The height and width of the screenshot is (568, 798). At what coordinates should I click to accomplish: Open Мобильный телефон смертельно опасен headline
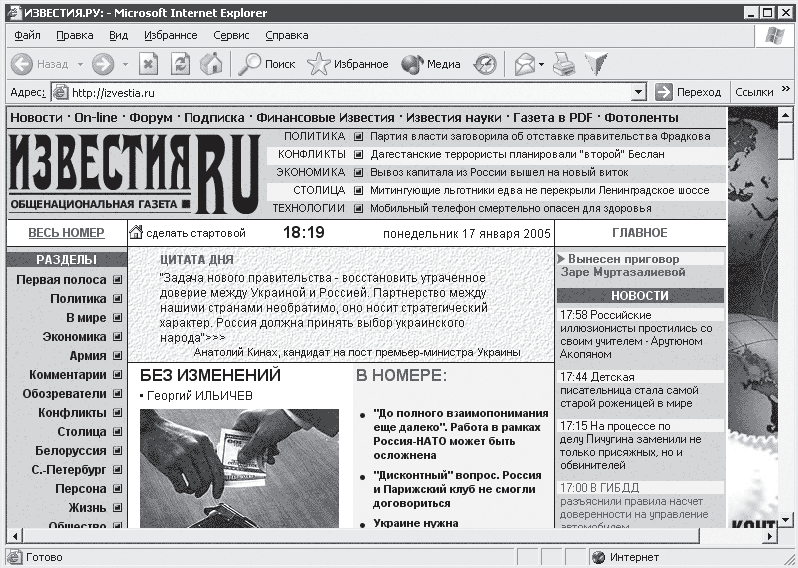pos(510,209)
